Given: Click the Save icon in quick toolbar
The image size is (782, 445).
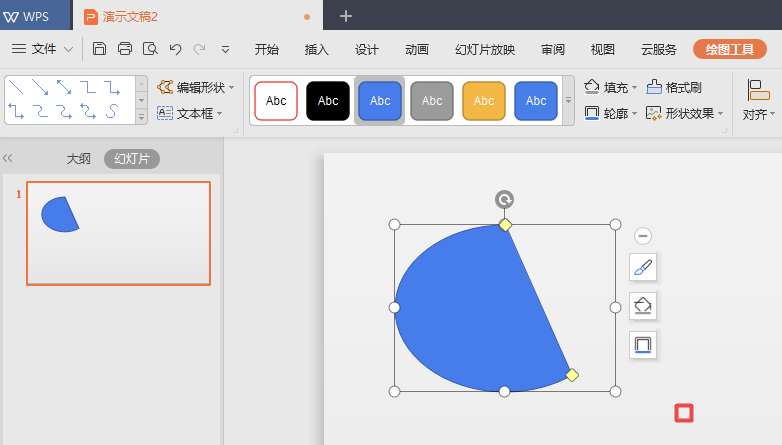Looking at the screenshot, I should coord(99,49).
